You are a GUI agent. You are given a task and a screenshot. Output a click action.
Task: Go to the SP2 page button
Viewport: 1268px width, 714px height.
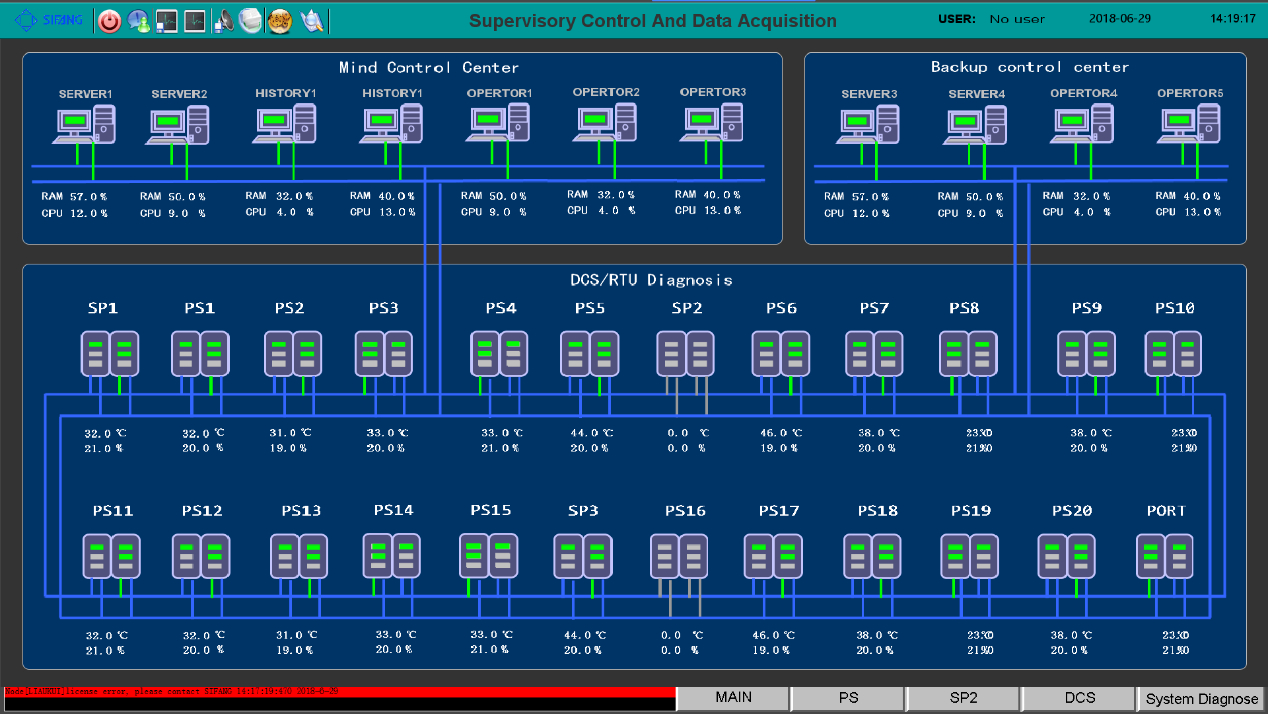[x=963, y=698]
